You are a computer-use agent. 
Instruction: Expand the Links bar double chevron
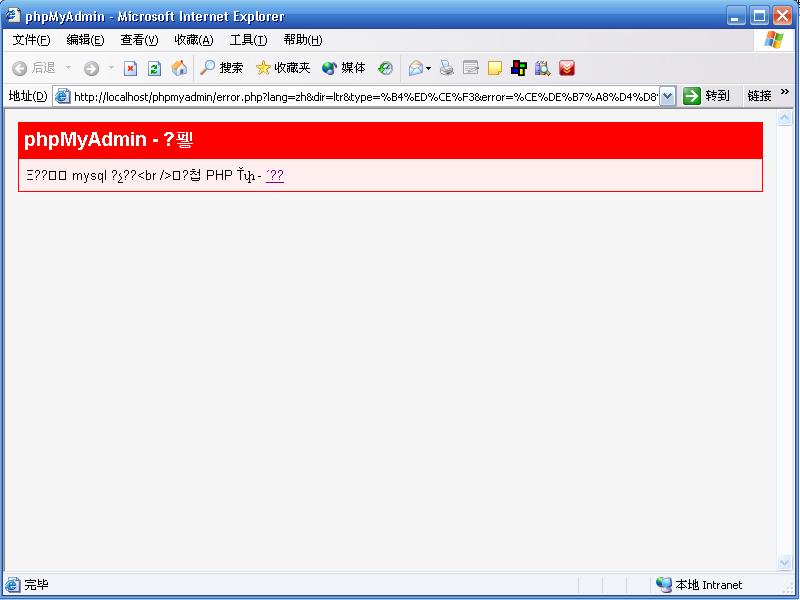785,92
